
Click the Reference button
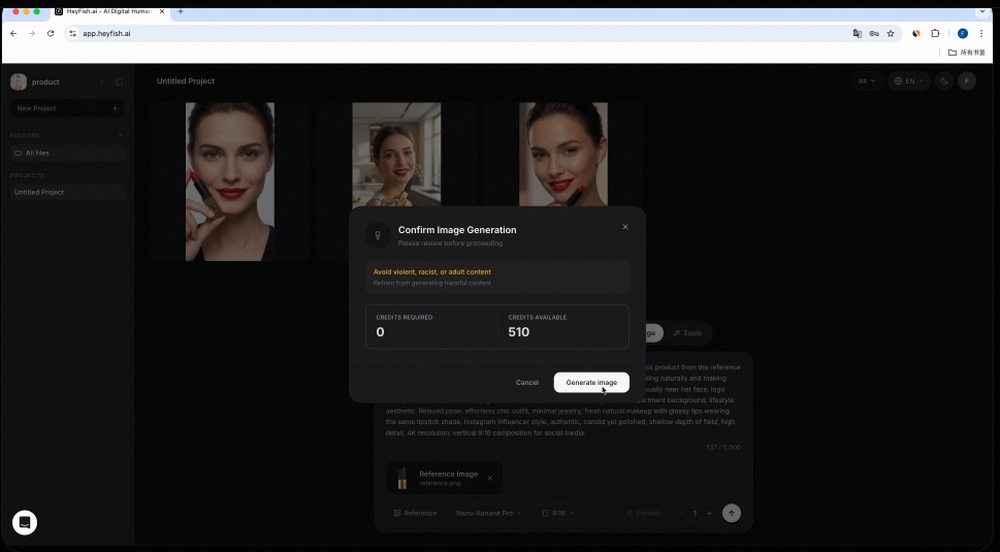[415, 513]
